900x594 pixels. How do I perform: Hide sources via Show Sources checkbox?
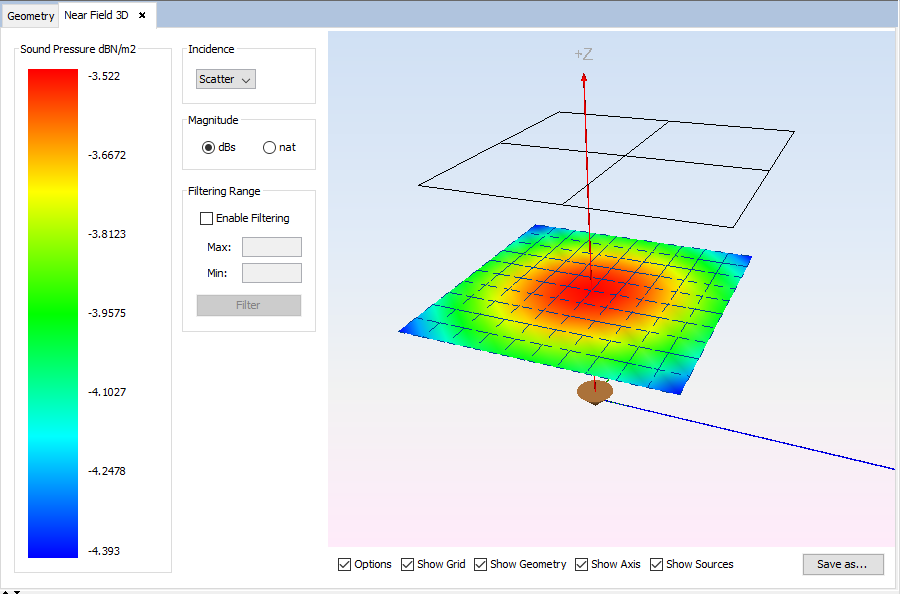pos(657,564)
